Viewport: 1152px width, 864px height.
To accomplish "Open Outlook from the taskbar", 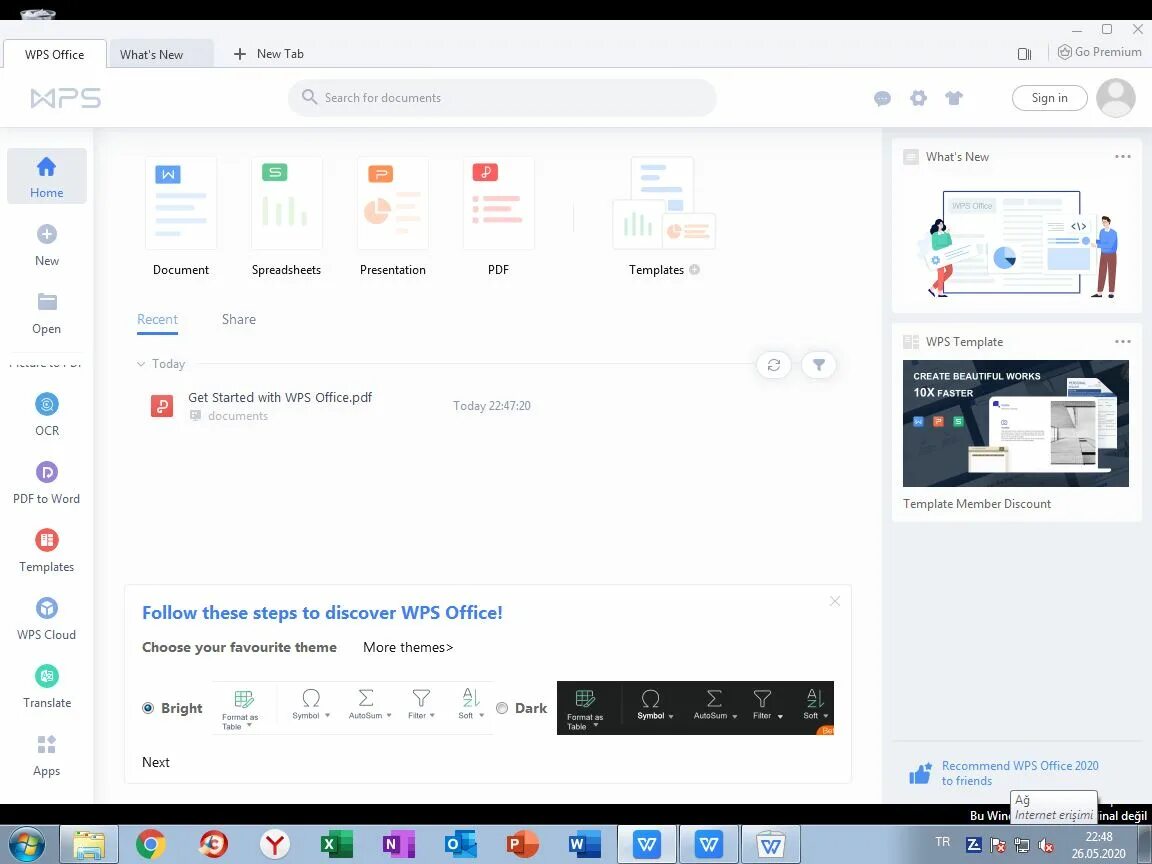I will [461, 844].
